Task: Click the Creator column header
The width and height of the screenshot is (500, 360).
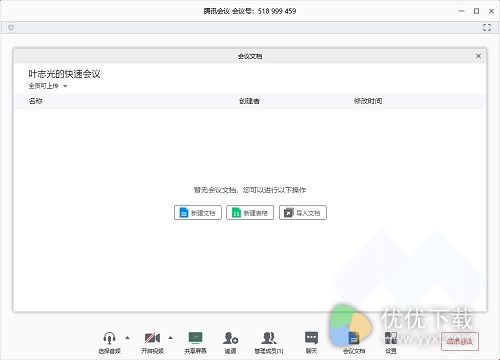Action: point(249,101)
